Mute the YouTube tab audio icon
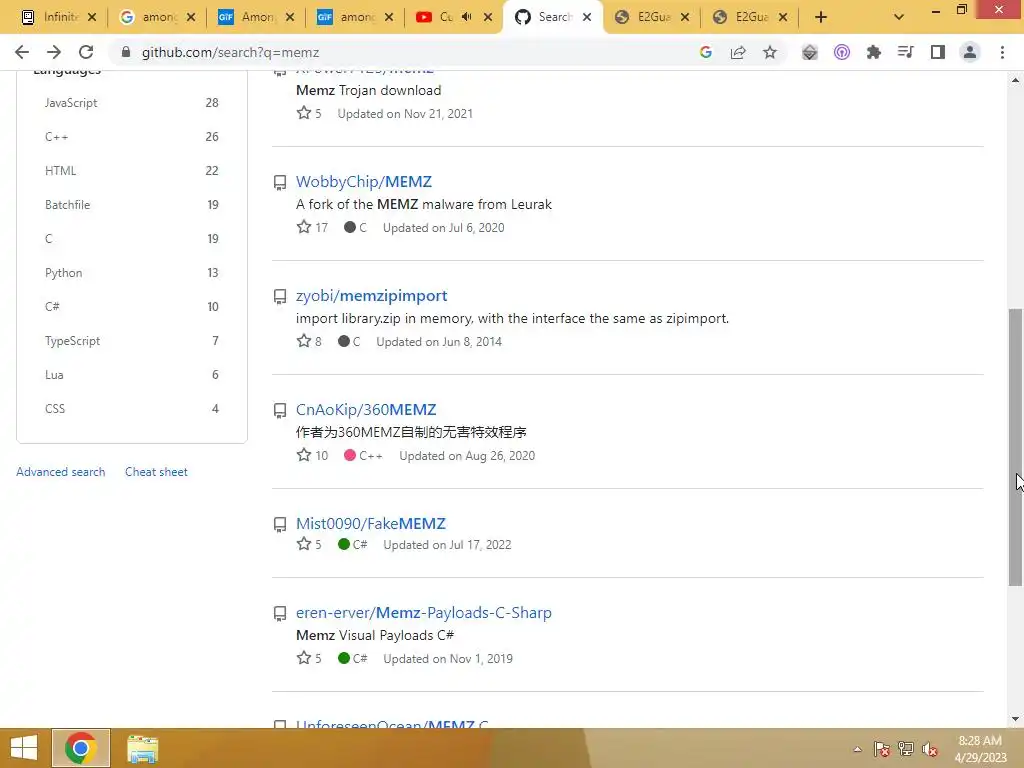The height and width of the screenshot is (768, 1024). [x=466, y=17]
